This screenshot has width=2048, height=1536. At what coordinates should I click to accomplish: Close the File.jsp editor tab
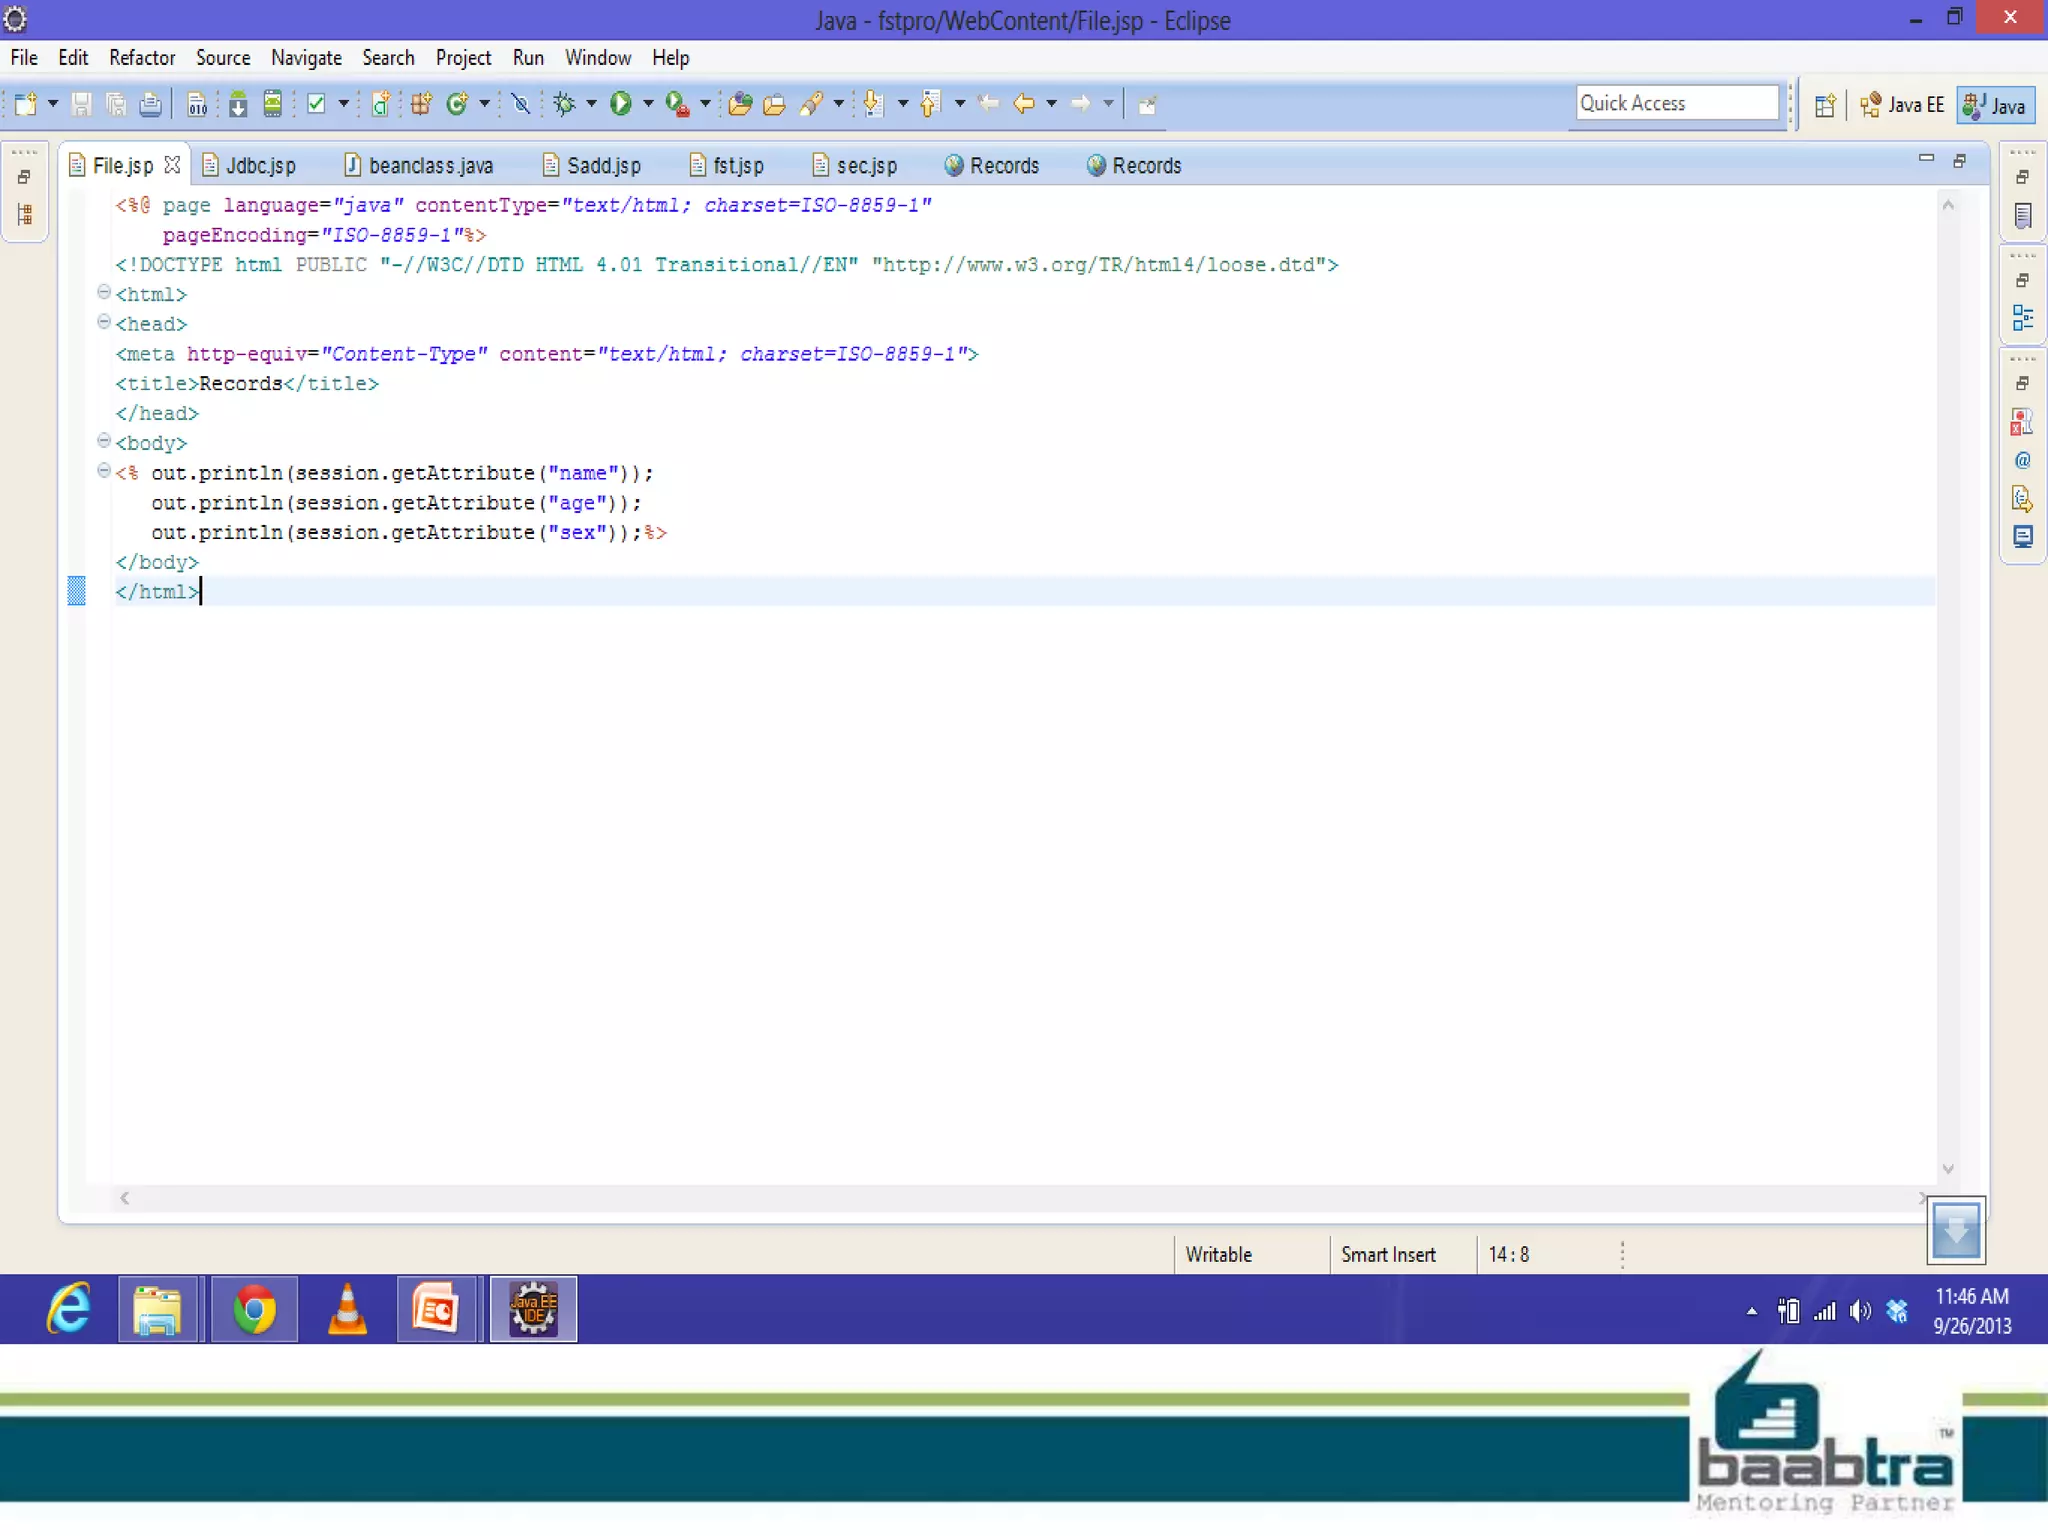[172, 165]
